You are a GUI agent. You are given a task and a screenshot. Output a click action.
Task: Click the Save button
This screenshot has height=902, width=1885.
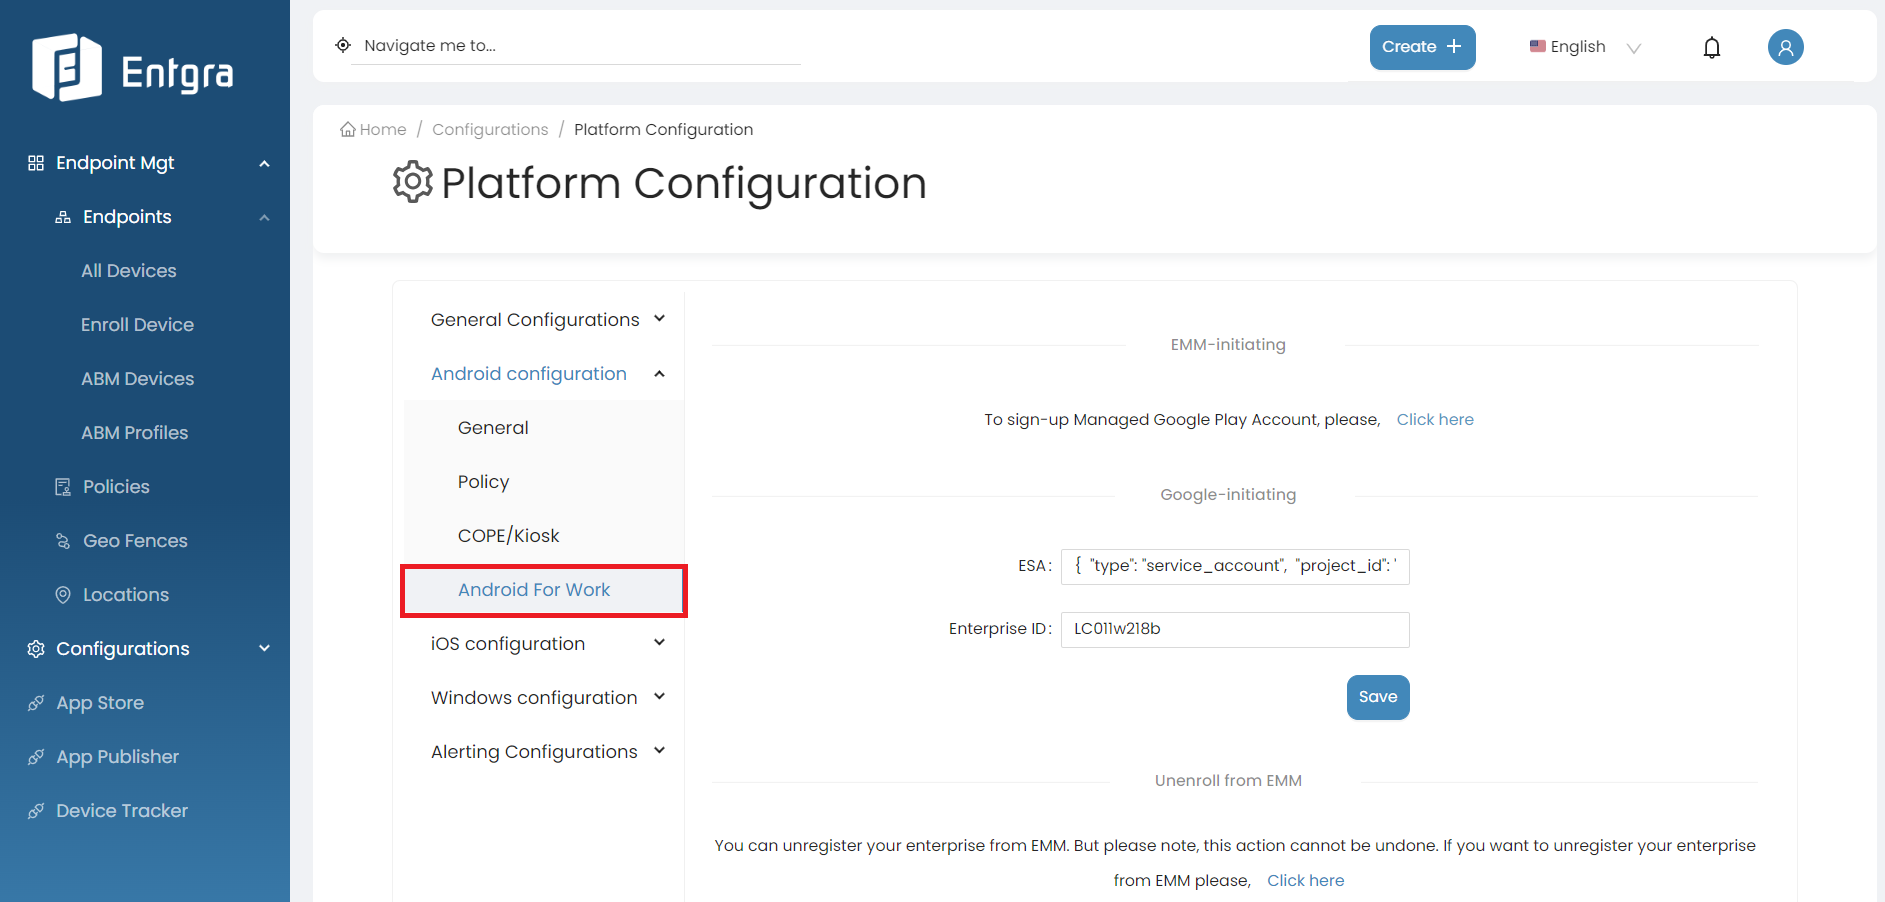pyautogui.click(x=1378, y=697)
